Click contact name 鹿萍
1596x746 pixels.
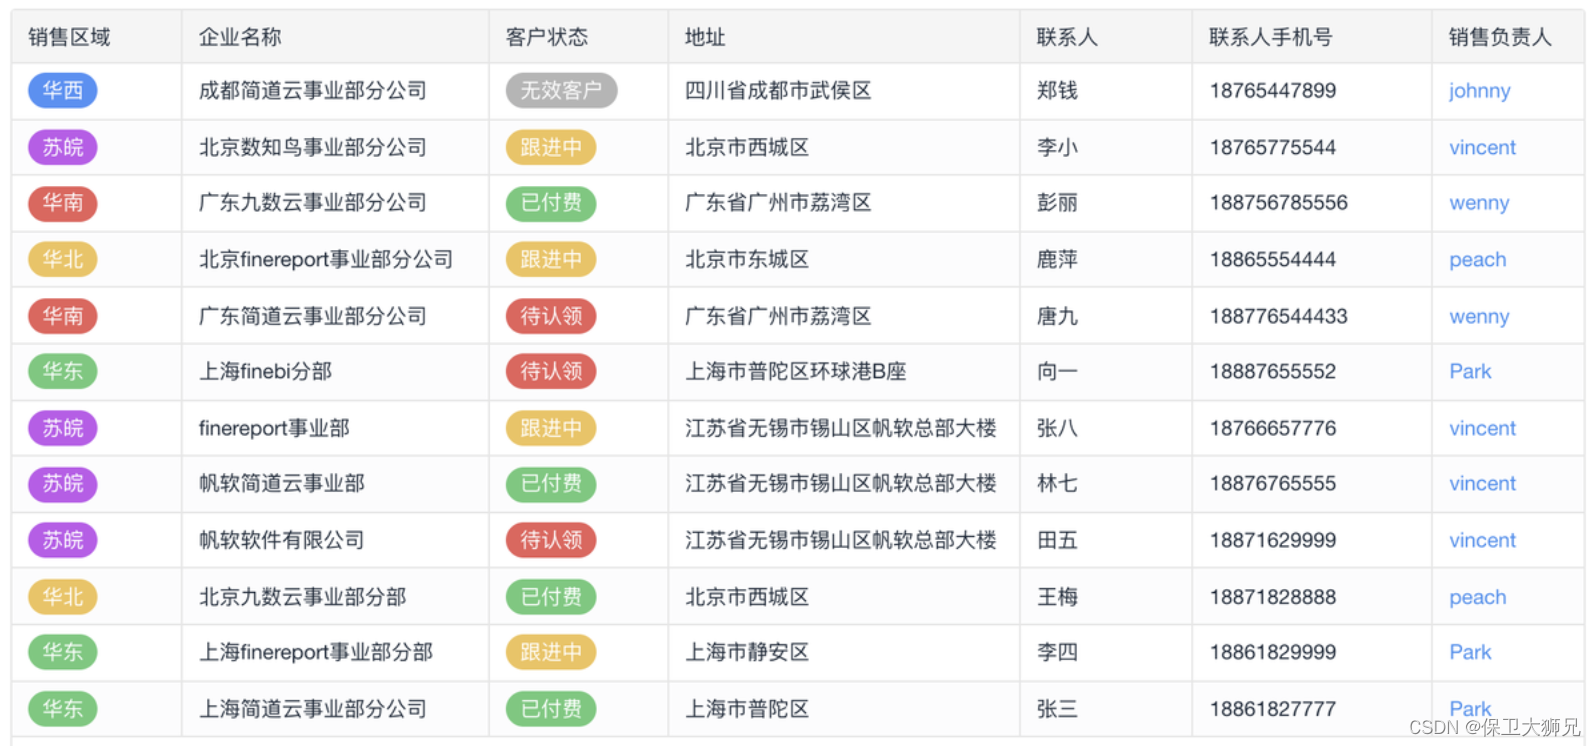click(x=1057, y=259)
